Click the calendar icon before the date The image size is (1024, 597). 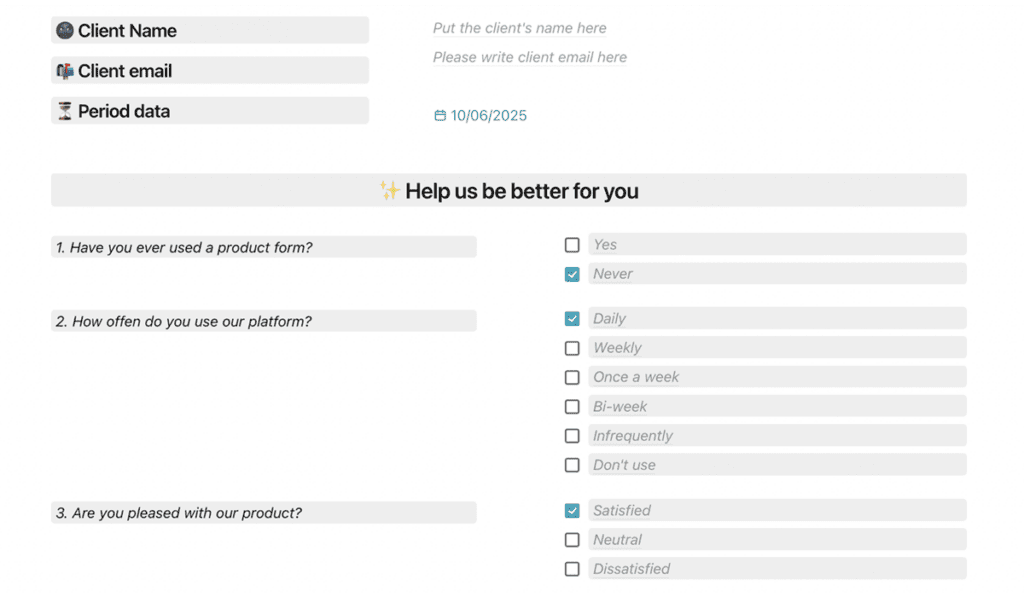pos(440,115)
